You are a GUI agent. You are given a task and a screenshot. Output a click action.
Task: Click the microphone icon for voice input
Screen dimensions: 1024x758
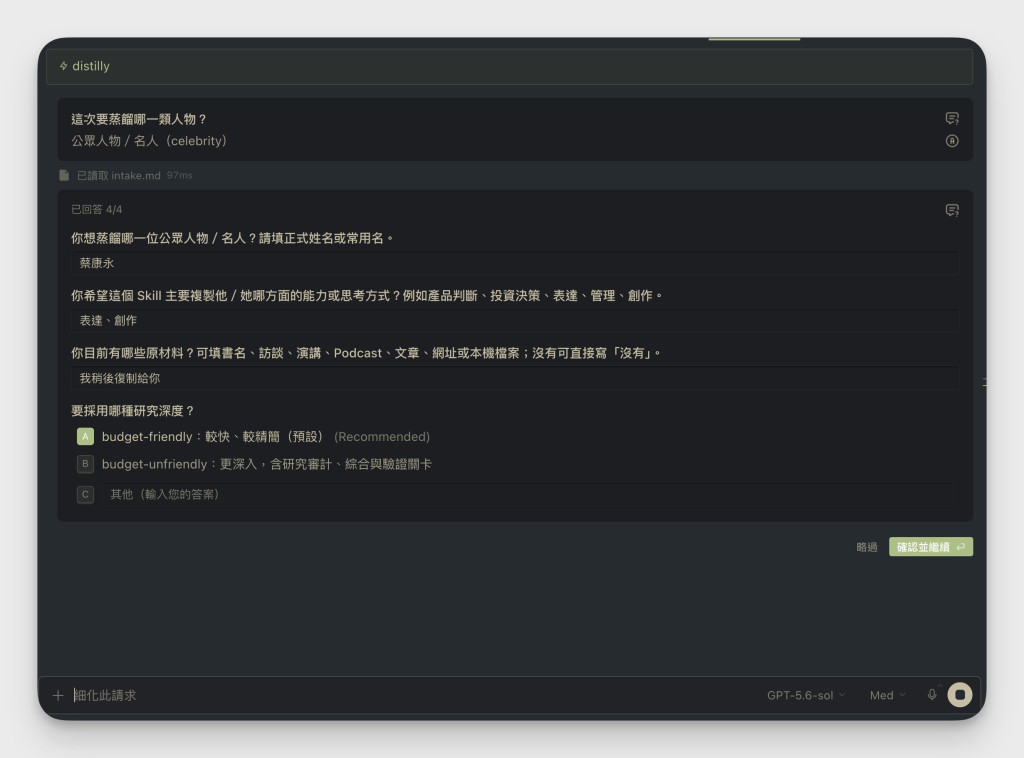pos(932,695)
